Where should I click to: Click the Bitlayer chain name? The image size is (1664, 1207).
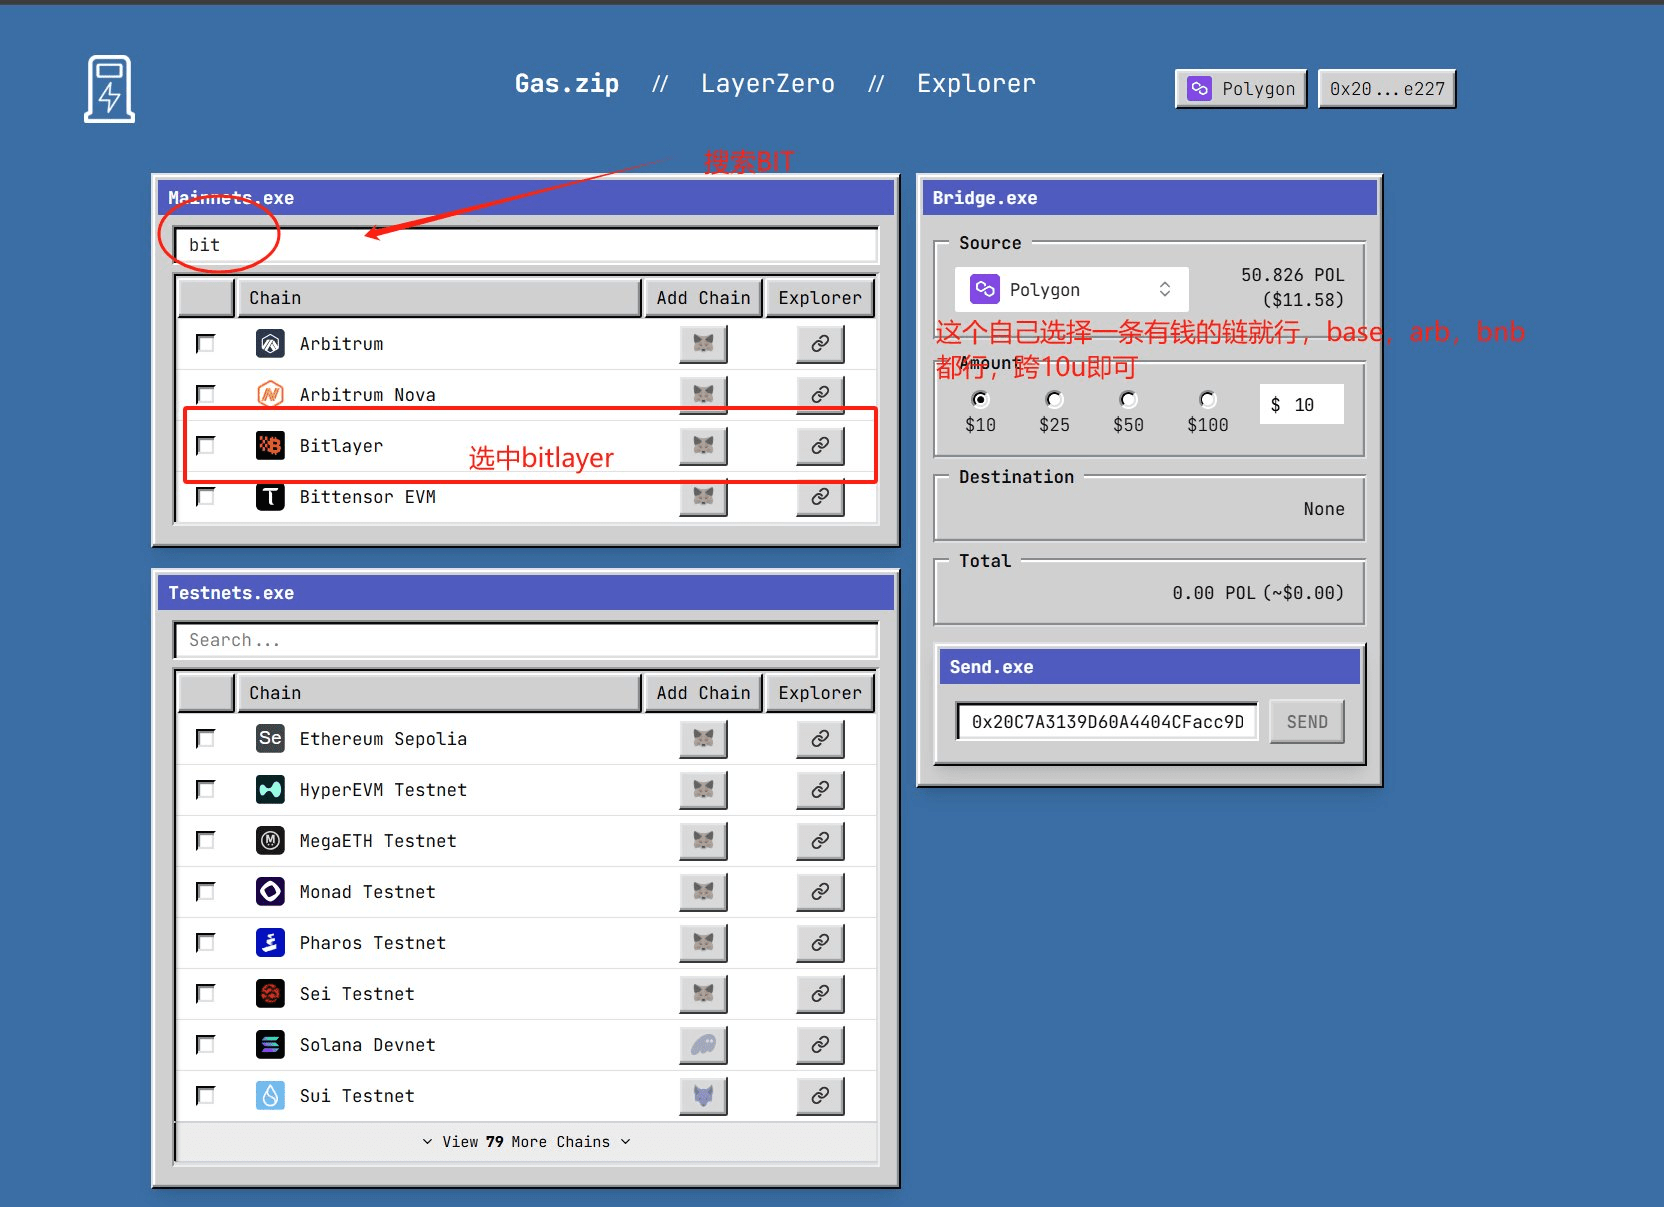point(341,446)
